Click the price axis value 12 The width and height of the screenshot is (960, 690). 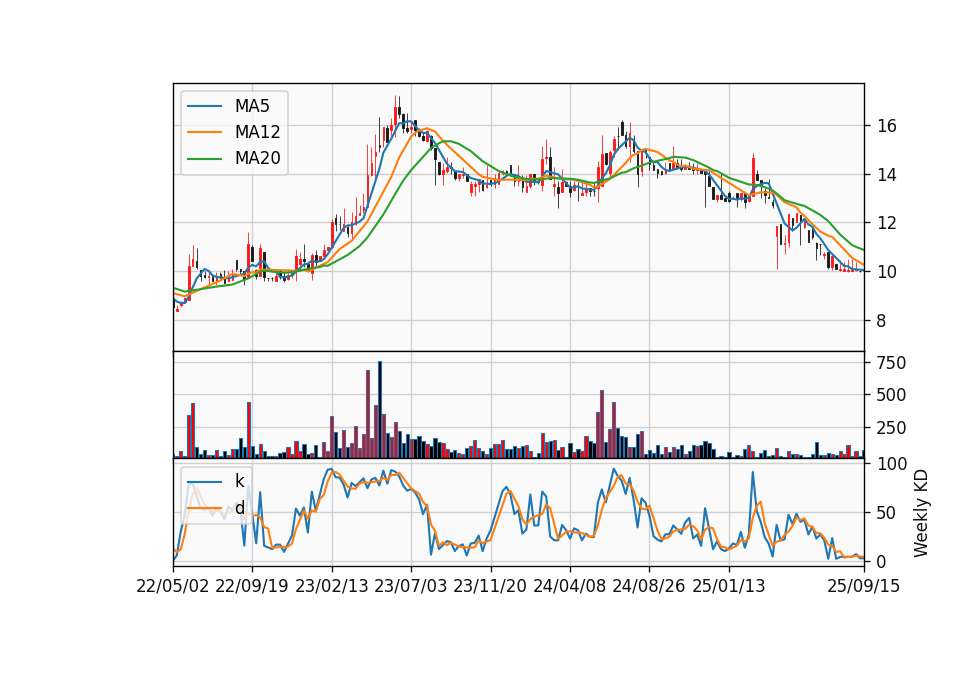click(x=887, y=223)
